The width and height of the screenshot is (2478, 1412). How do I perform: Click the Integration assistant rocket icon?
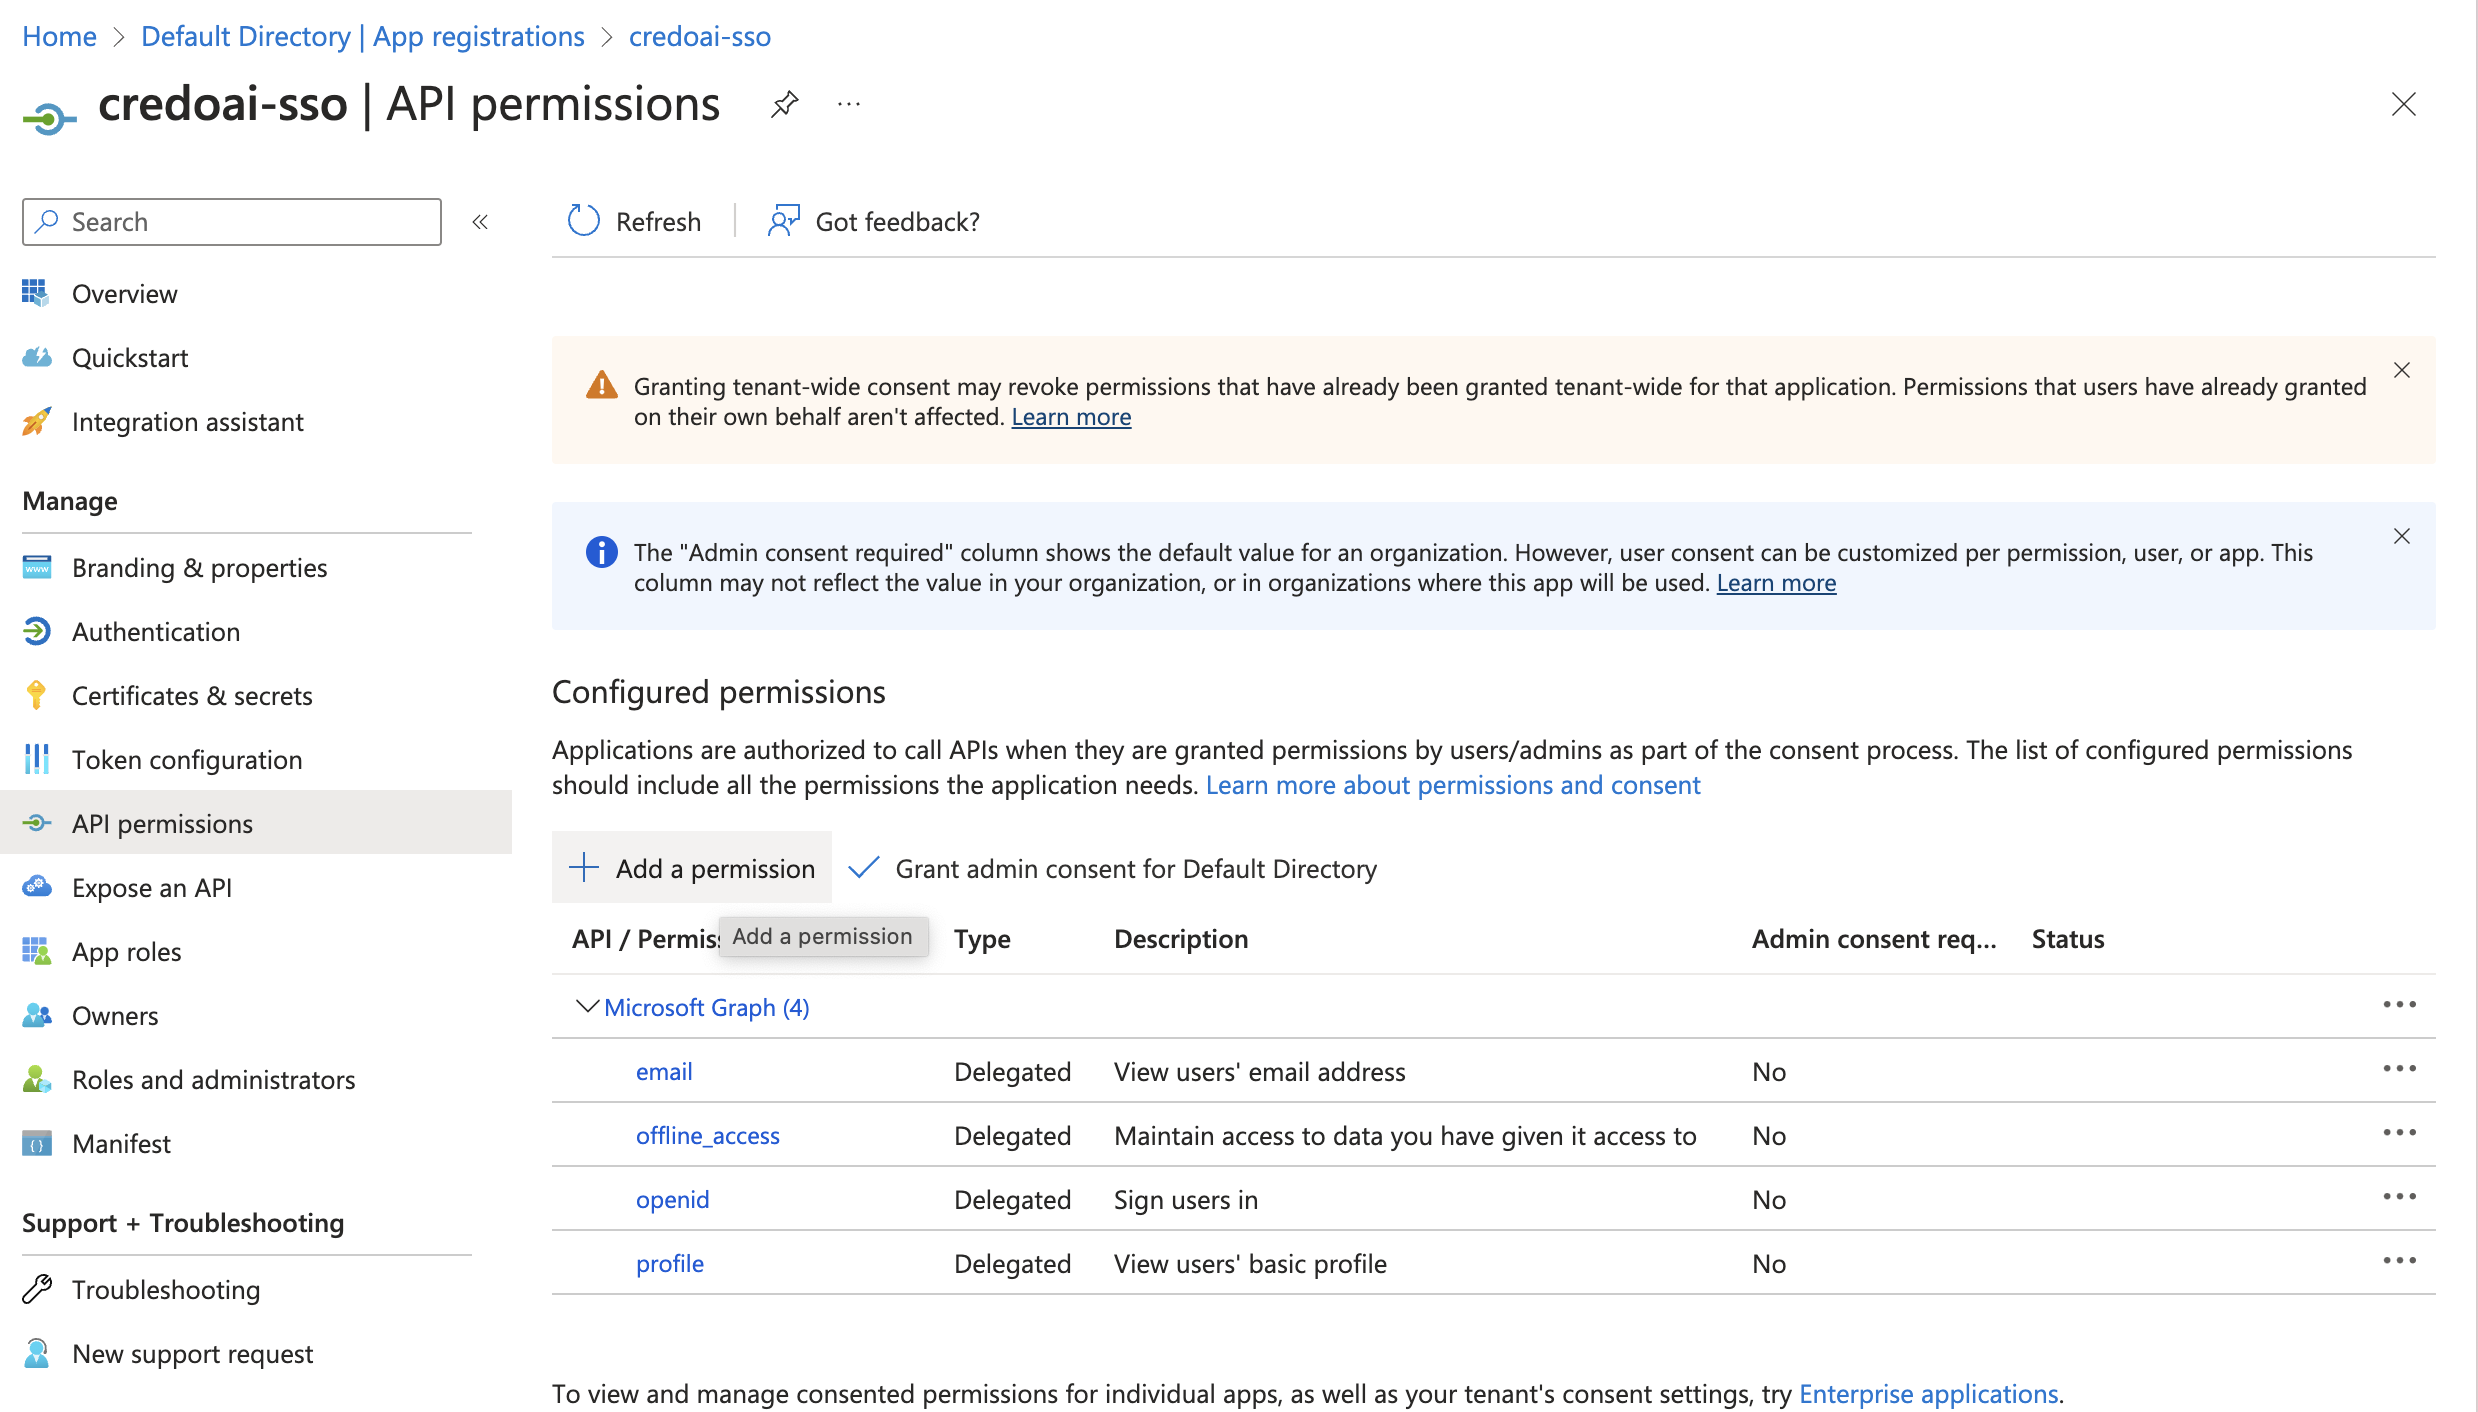click(36, 421)
